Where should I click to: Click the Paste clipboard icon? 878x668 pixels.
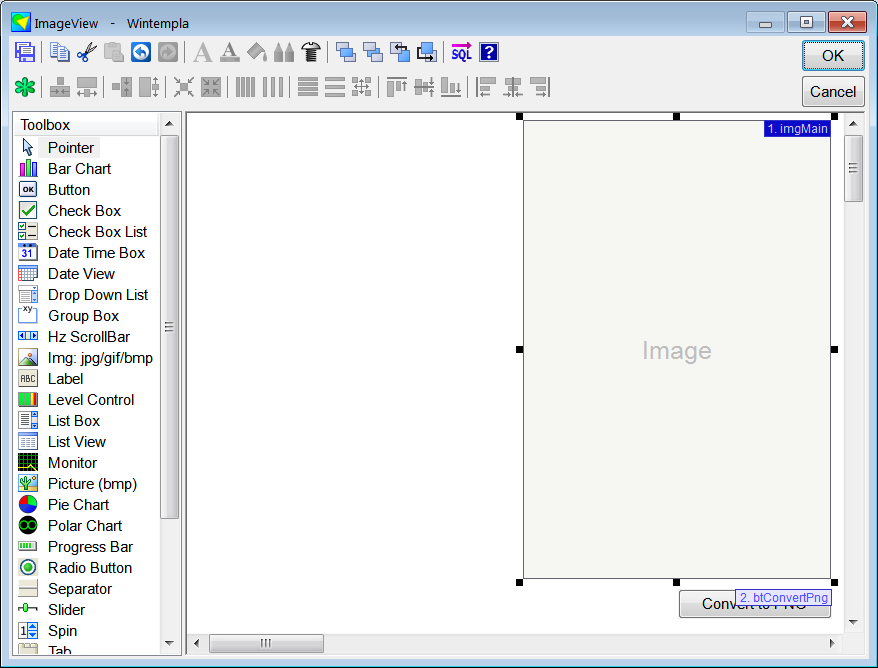(114, 53)
